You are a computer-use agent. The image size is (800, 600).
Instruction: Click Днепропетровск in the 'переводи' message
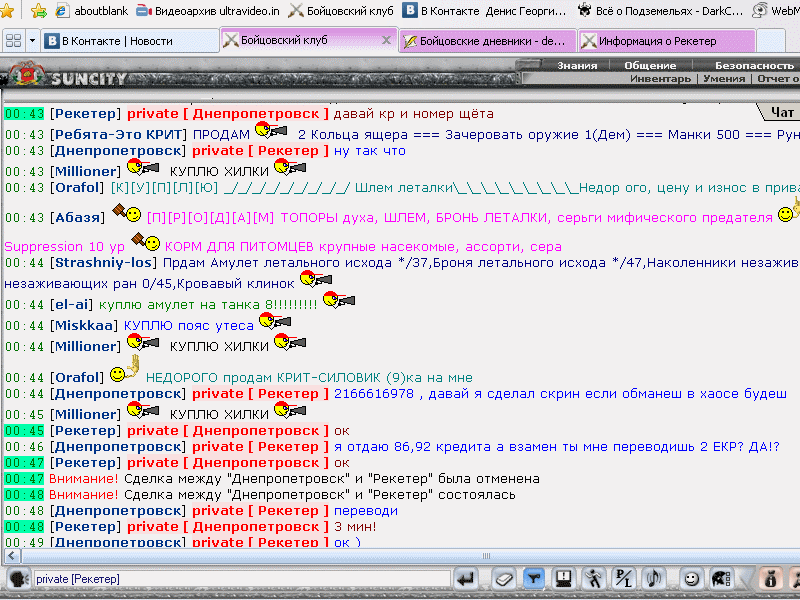(118, 511)
